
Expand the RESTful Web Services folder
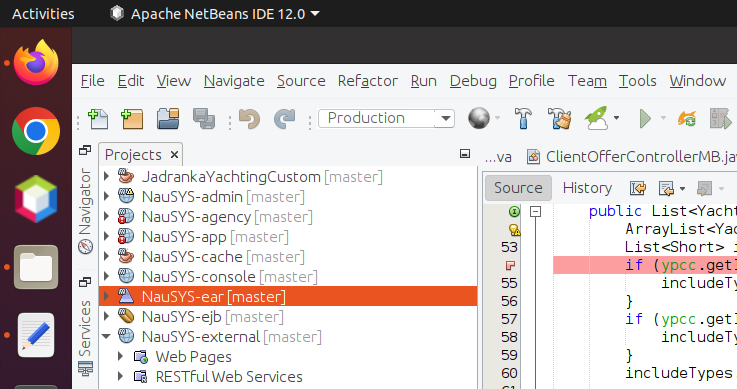click(x=120, y=376)
